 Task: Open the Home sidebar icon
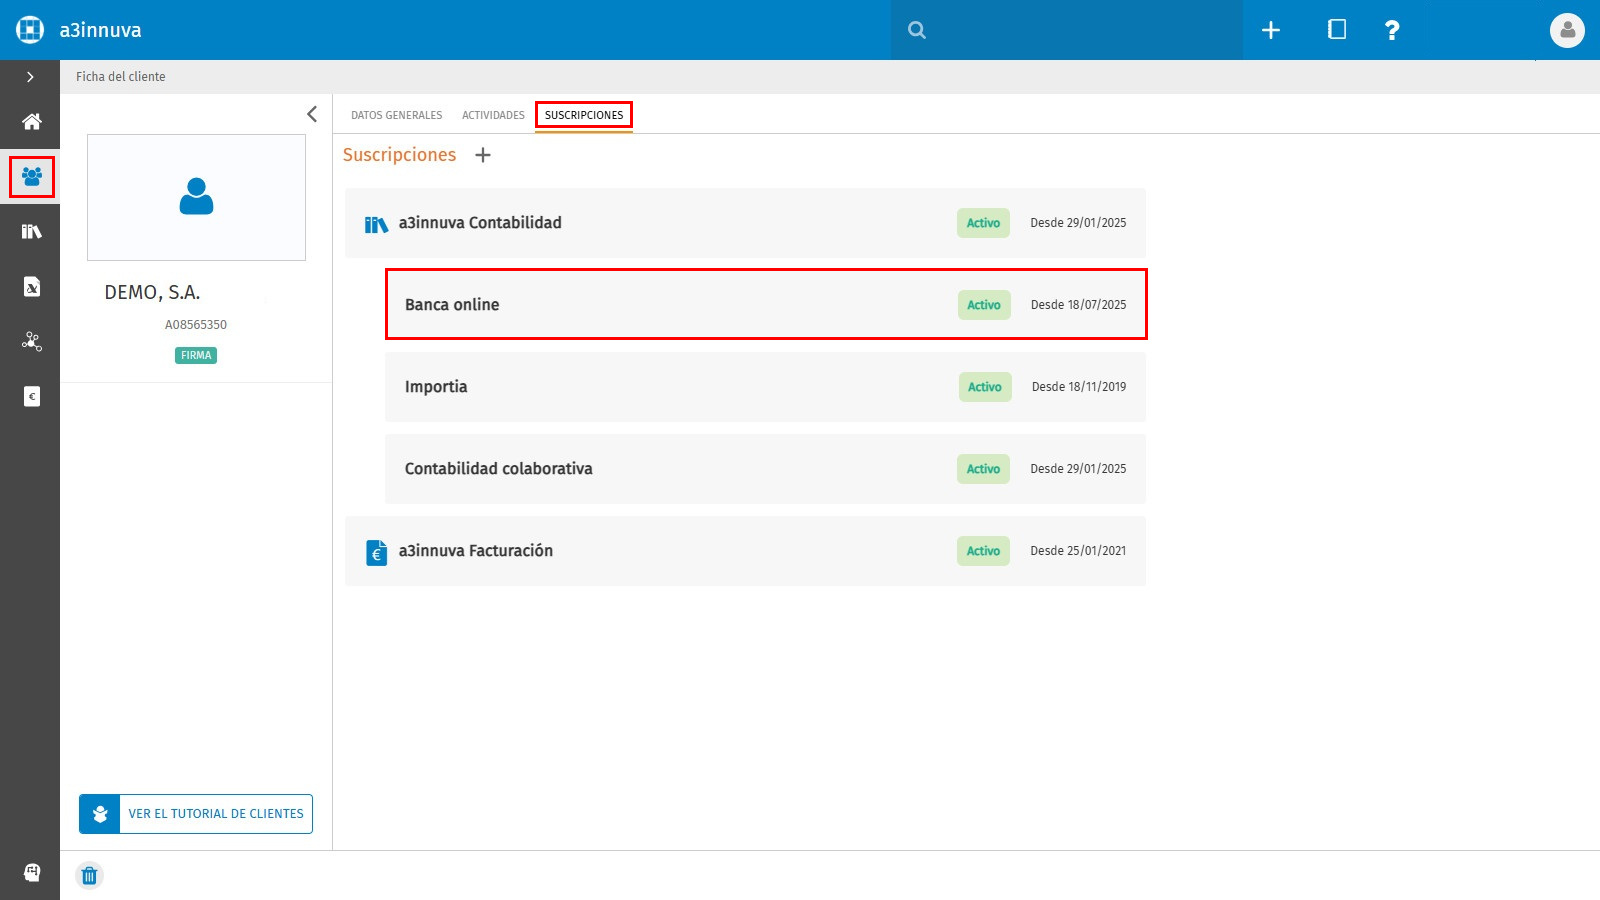[x=32, y=122]
